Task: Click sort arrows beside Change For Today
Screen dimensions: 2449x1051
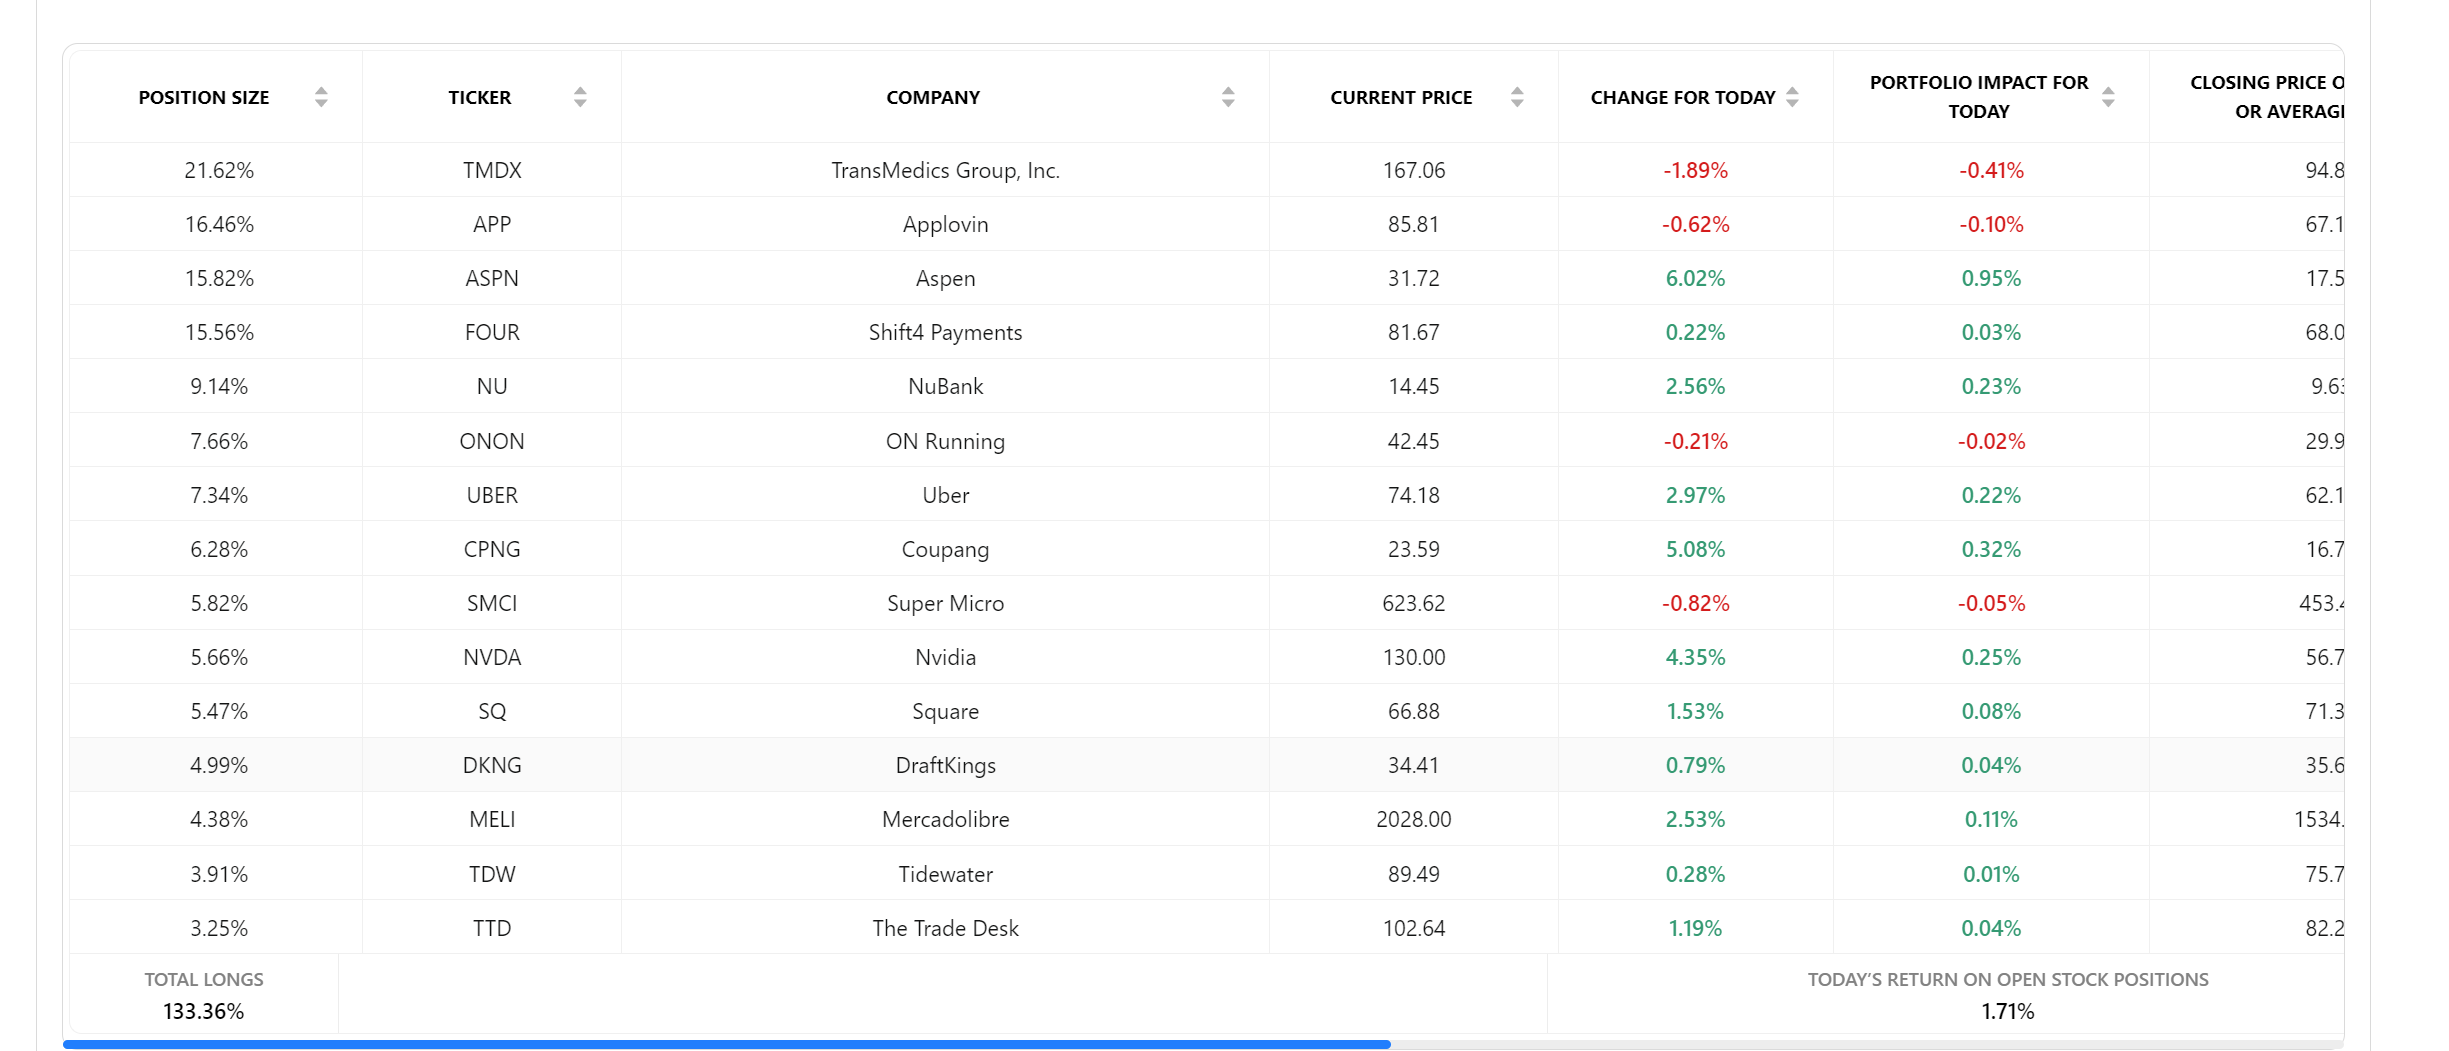Action: pyautogui.click(x=1792, y=97)
